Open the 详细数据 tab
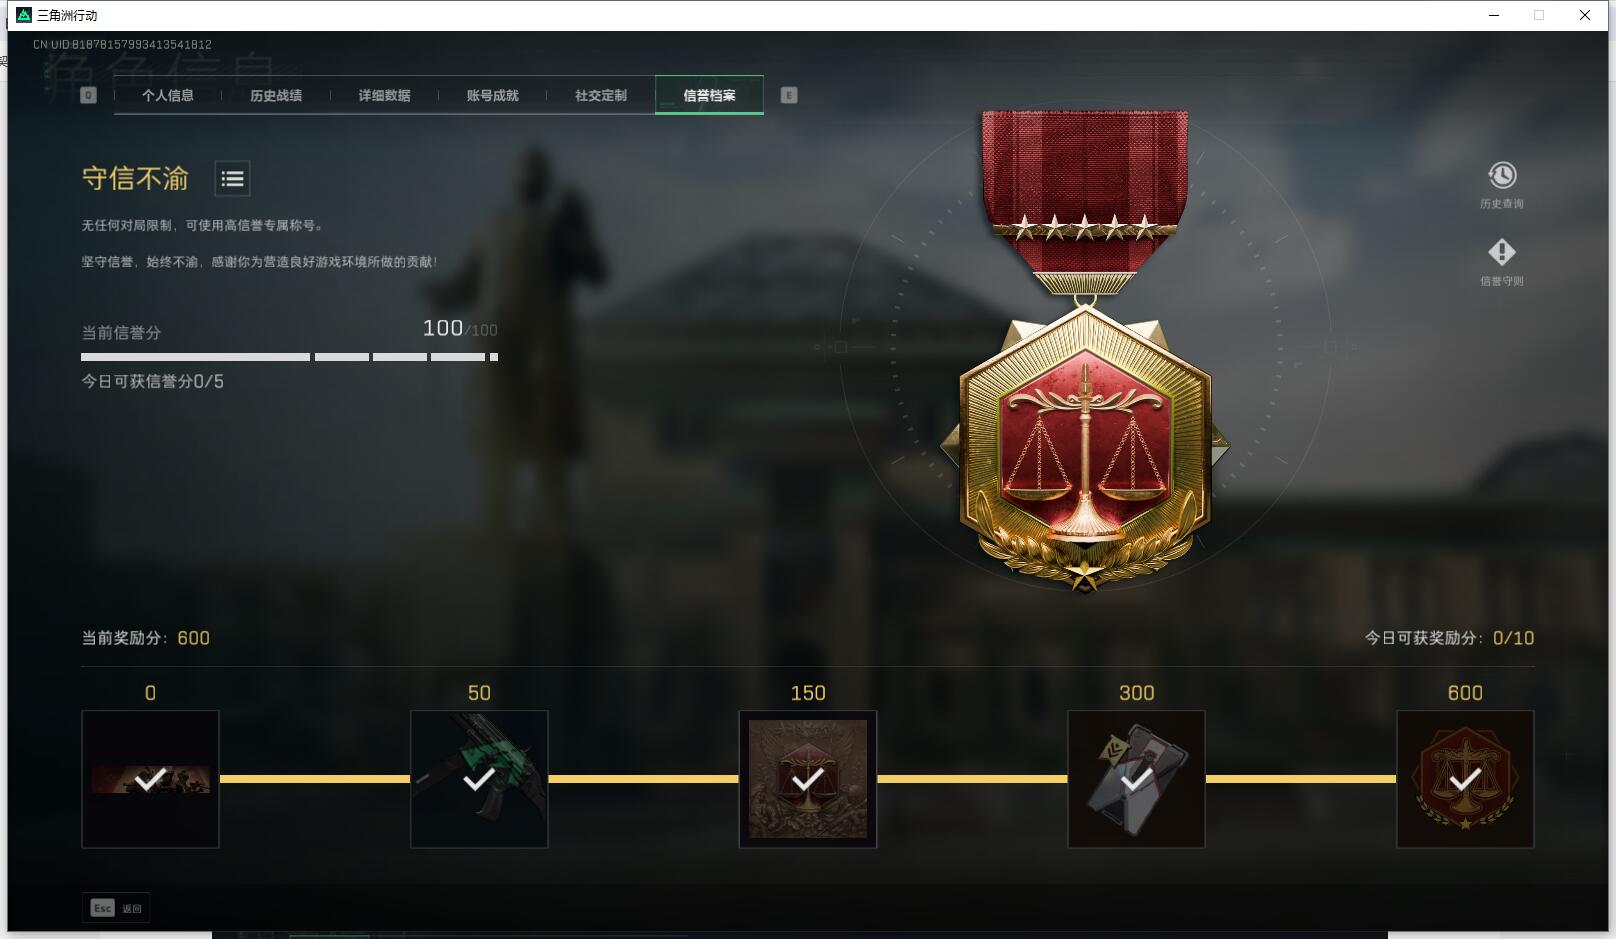The height and width of the screenshot is (939, 1616). (x=384, y=95)
